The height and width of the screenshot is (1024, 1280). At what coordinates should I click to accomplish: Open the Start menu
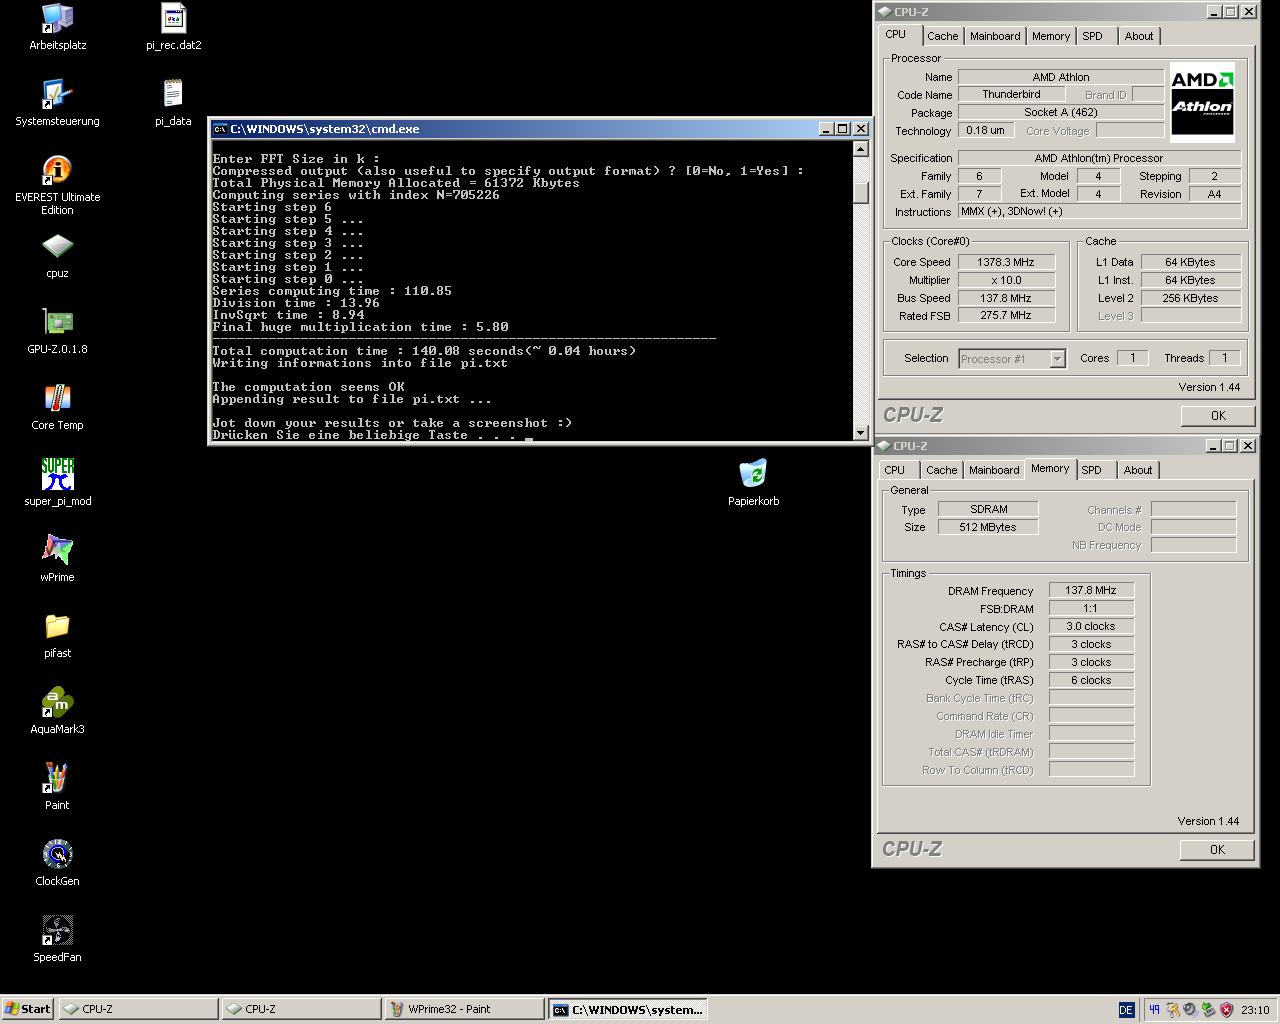[28, 1009]
